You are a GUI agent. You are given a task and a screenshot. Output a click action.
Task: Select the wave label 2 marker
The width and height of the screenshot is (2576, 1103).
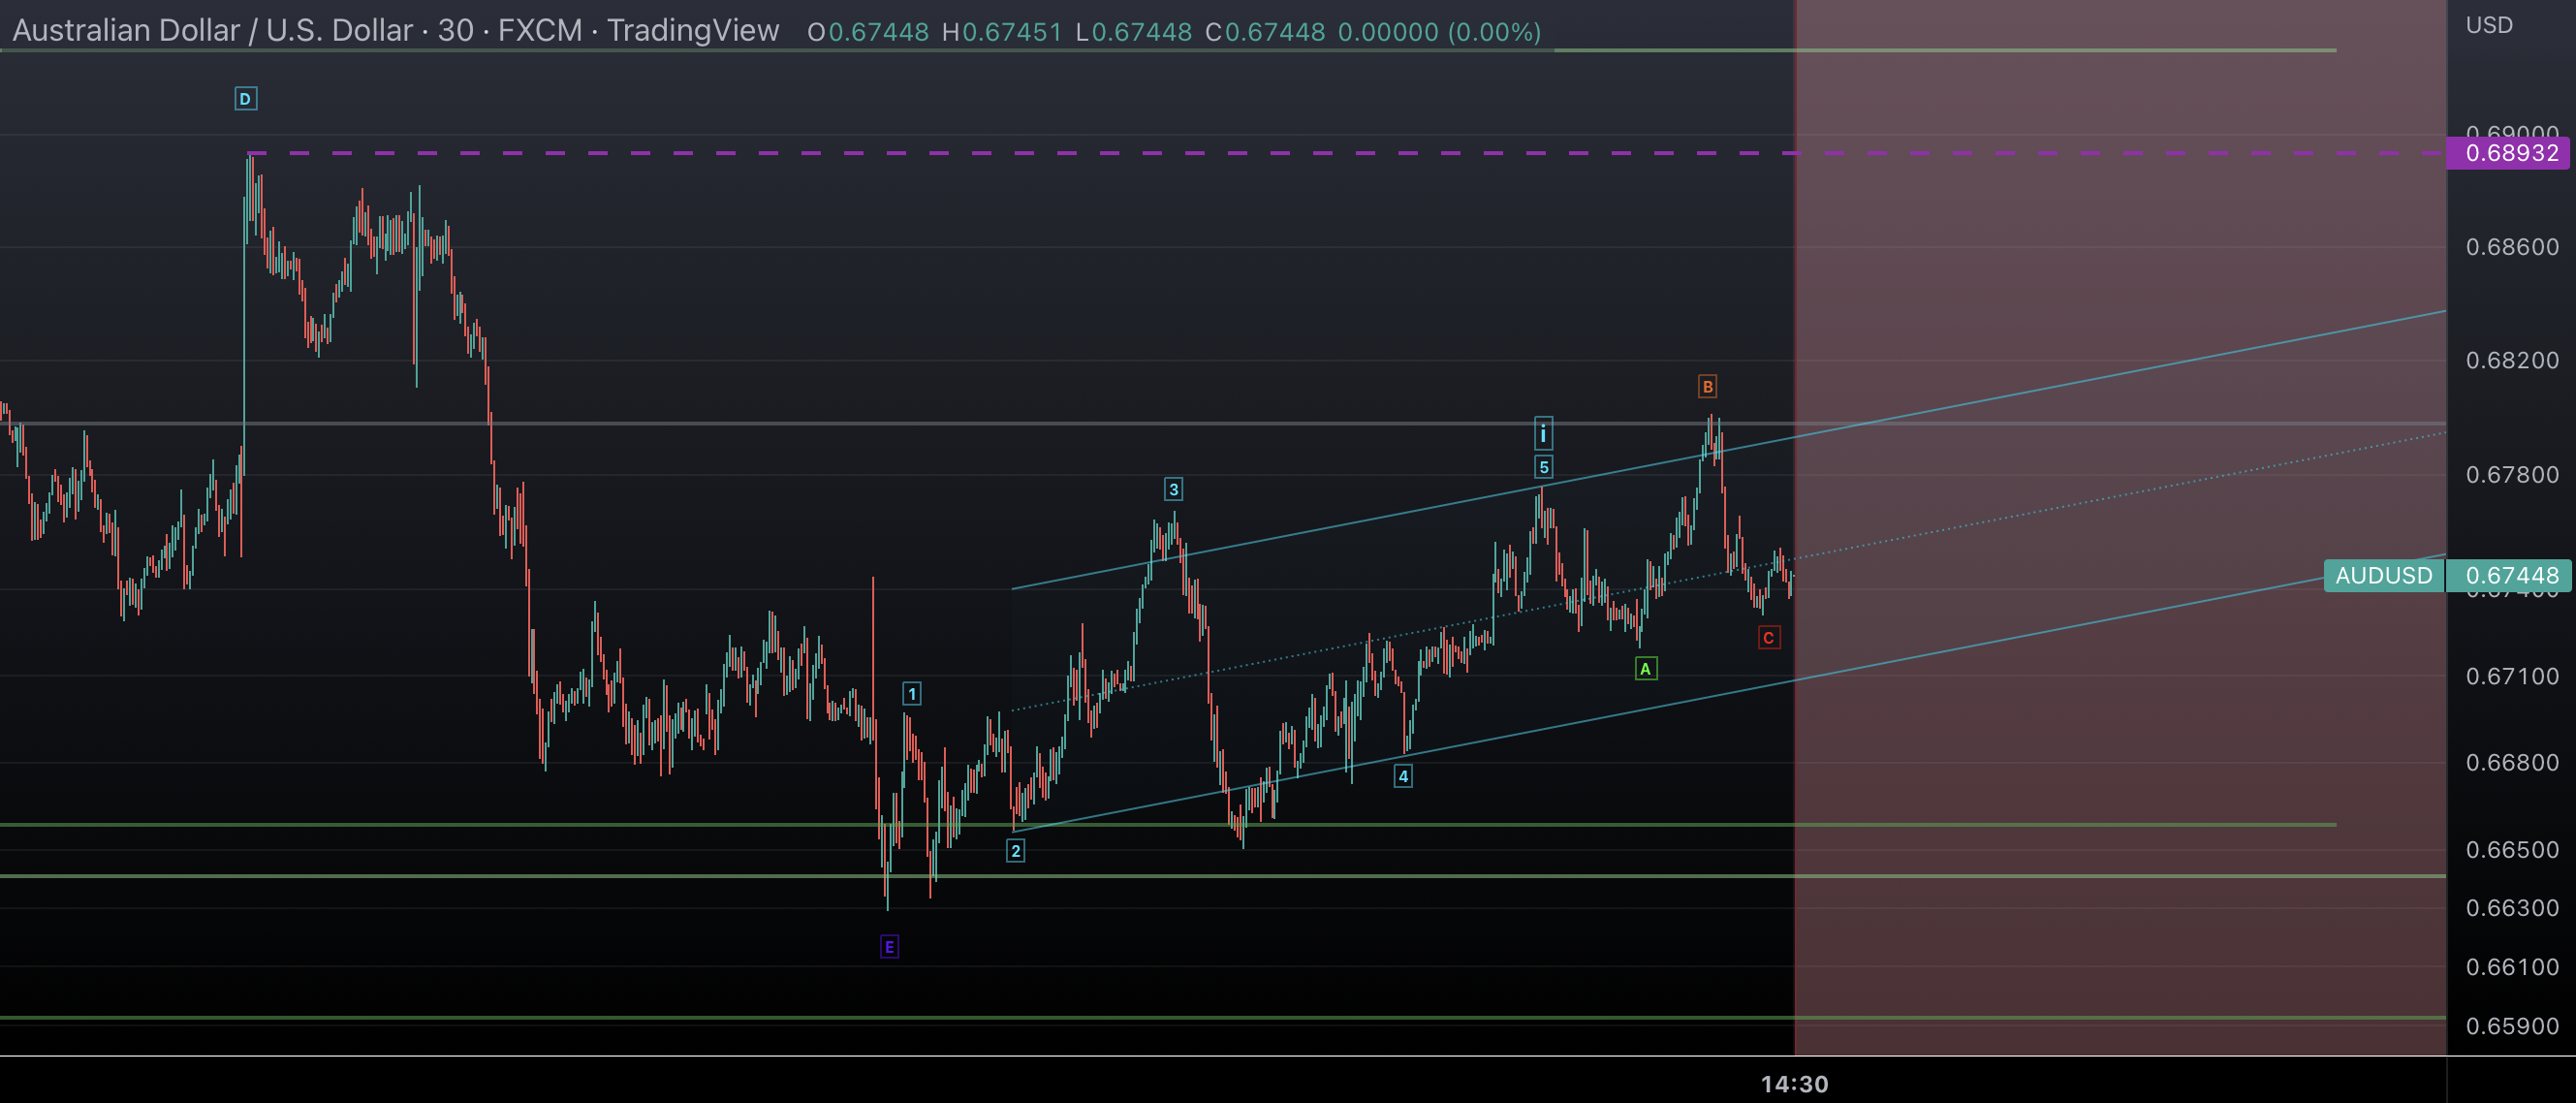(x=1015, y=851)
